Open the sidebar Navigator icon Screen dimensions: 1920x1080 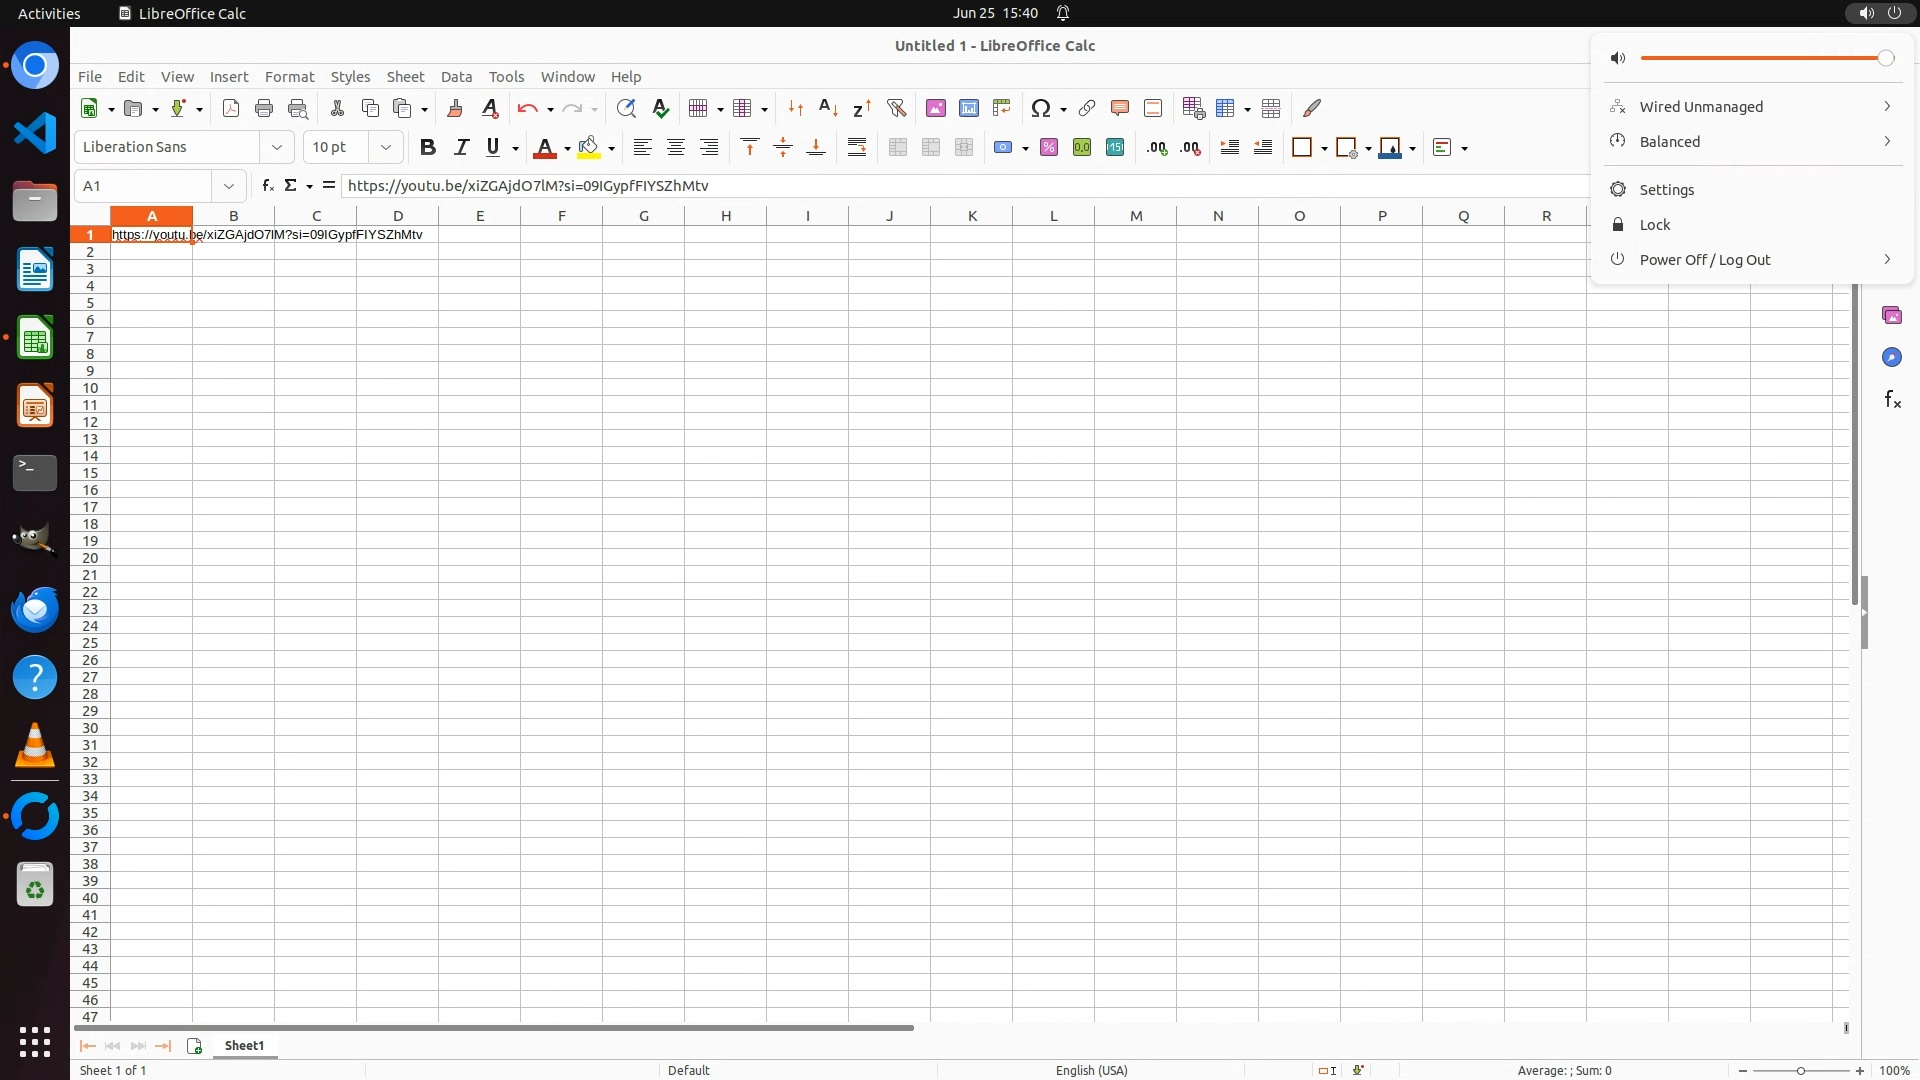coord(1891,358)
